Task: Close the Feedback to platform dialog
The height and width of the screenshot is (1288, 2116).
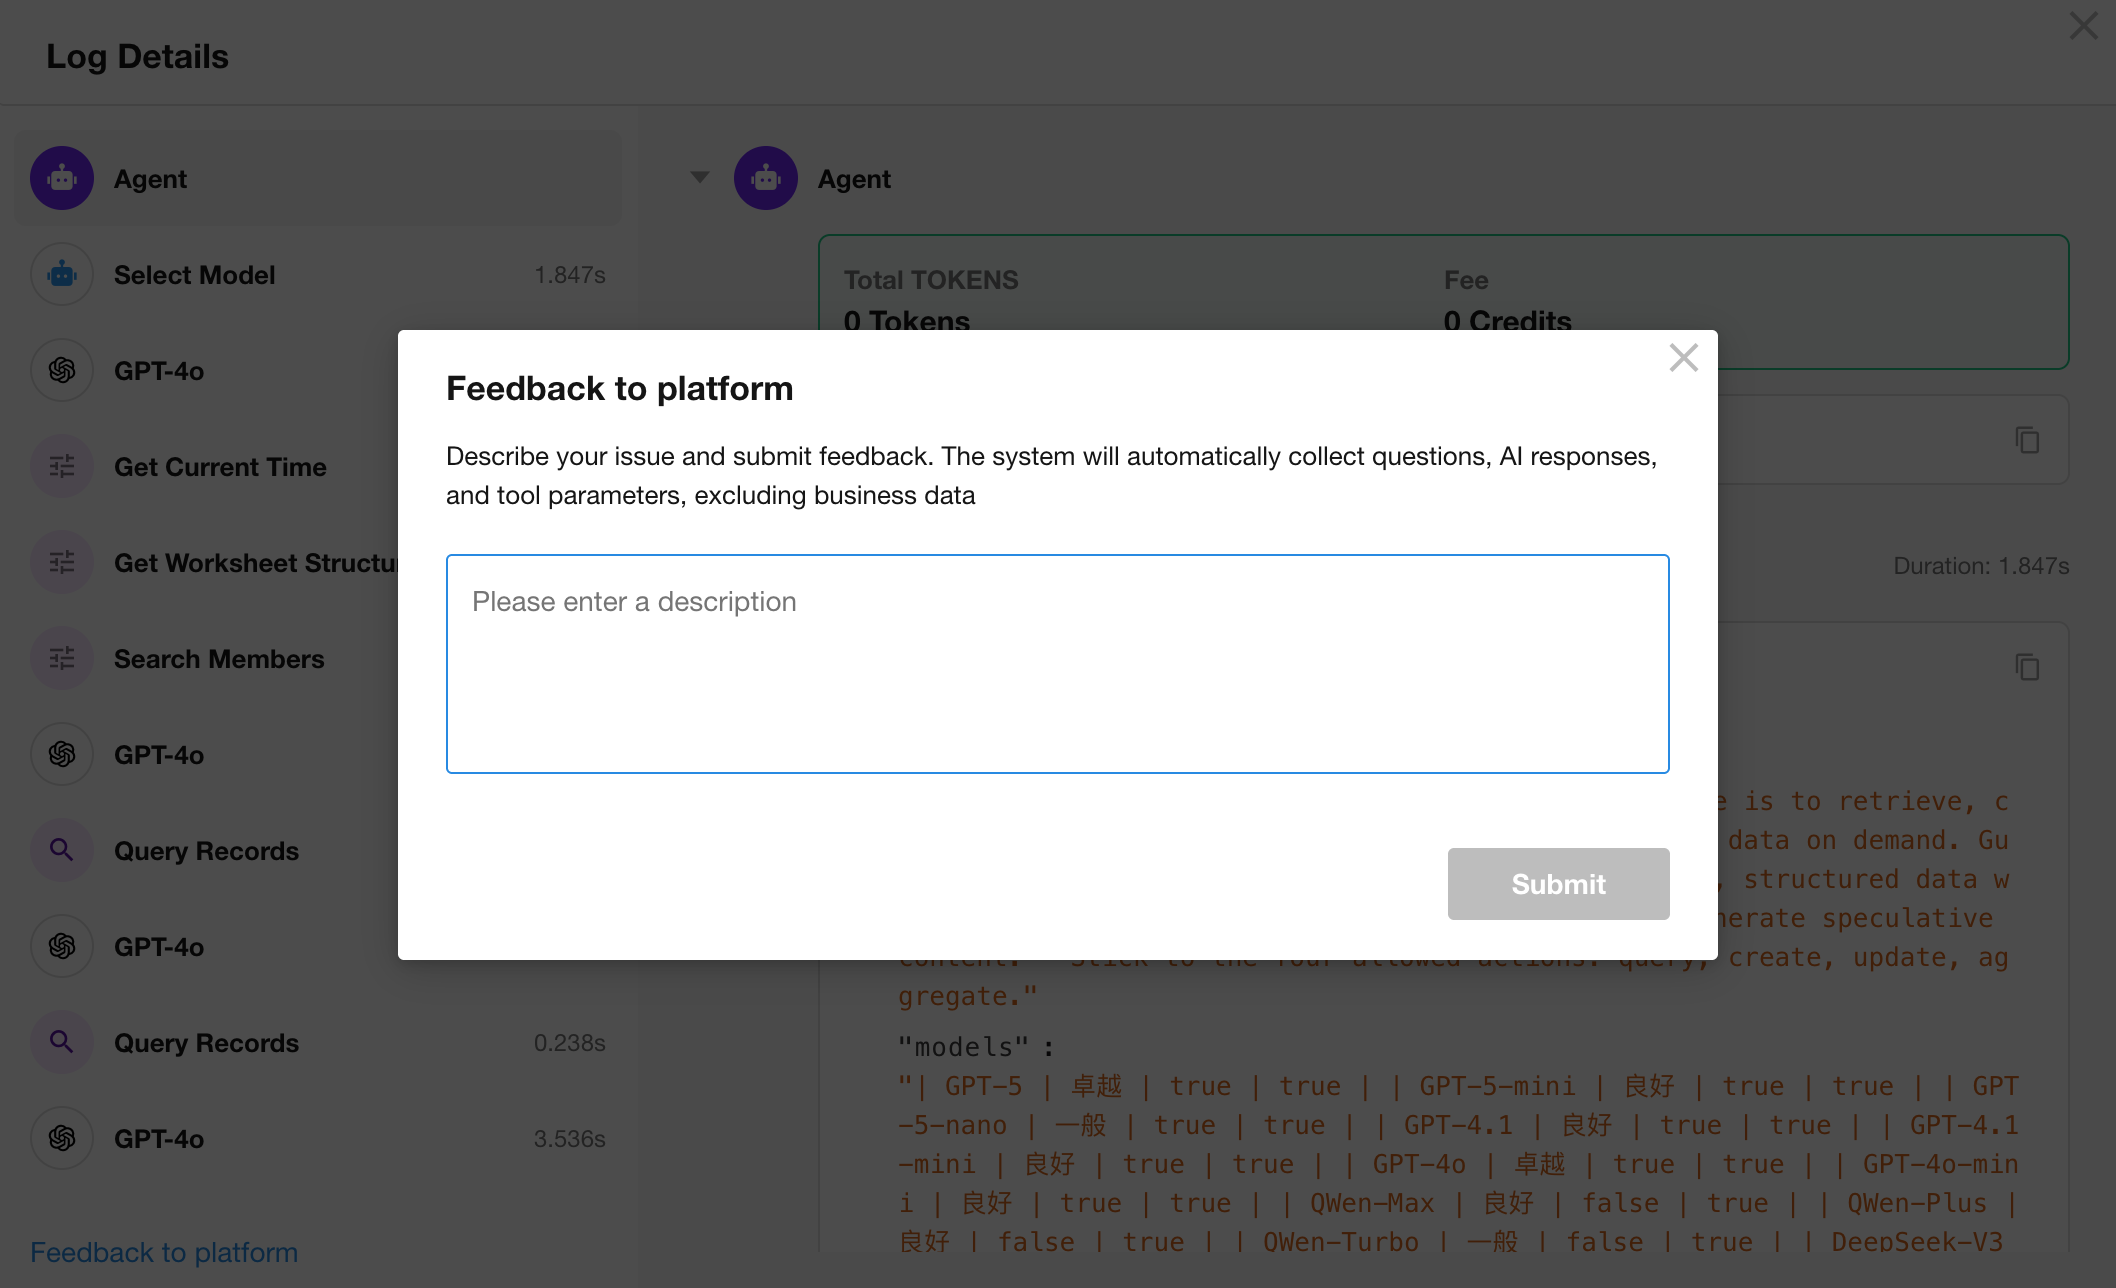Action: [x=1684, y=358]
